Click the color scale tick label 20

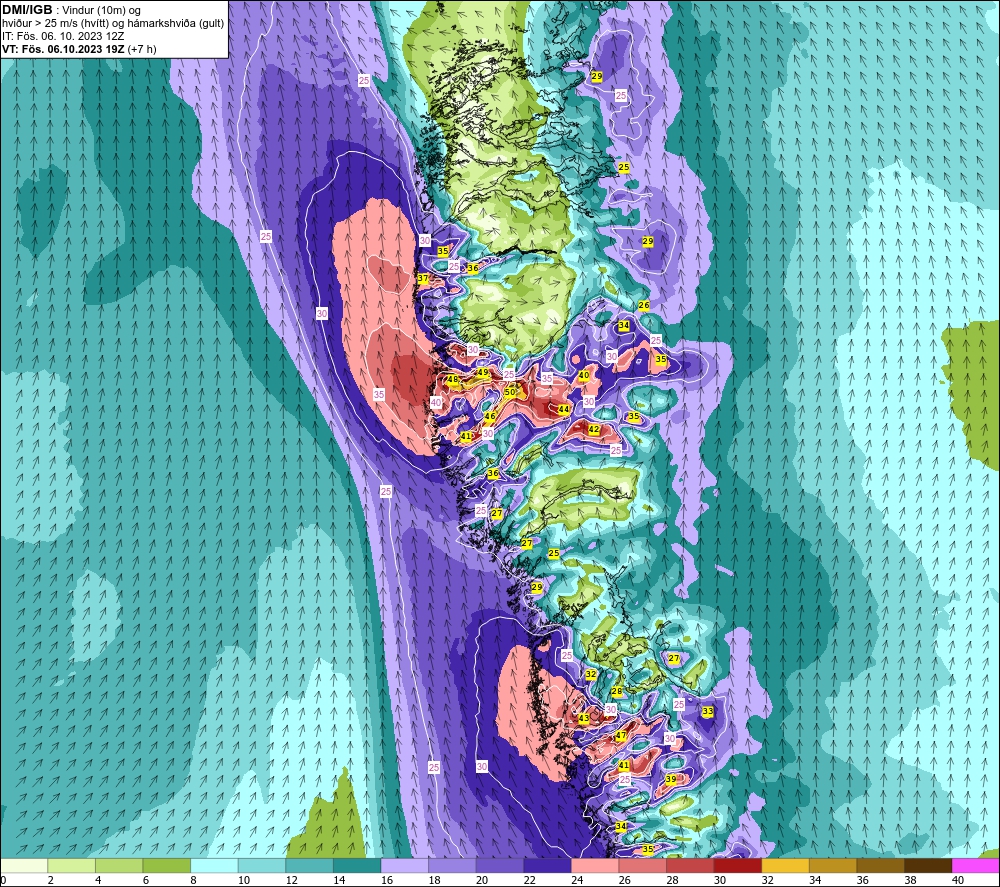pos(482,880)
